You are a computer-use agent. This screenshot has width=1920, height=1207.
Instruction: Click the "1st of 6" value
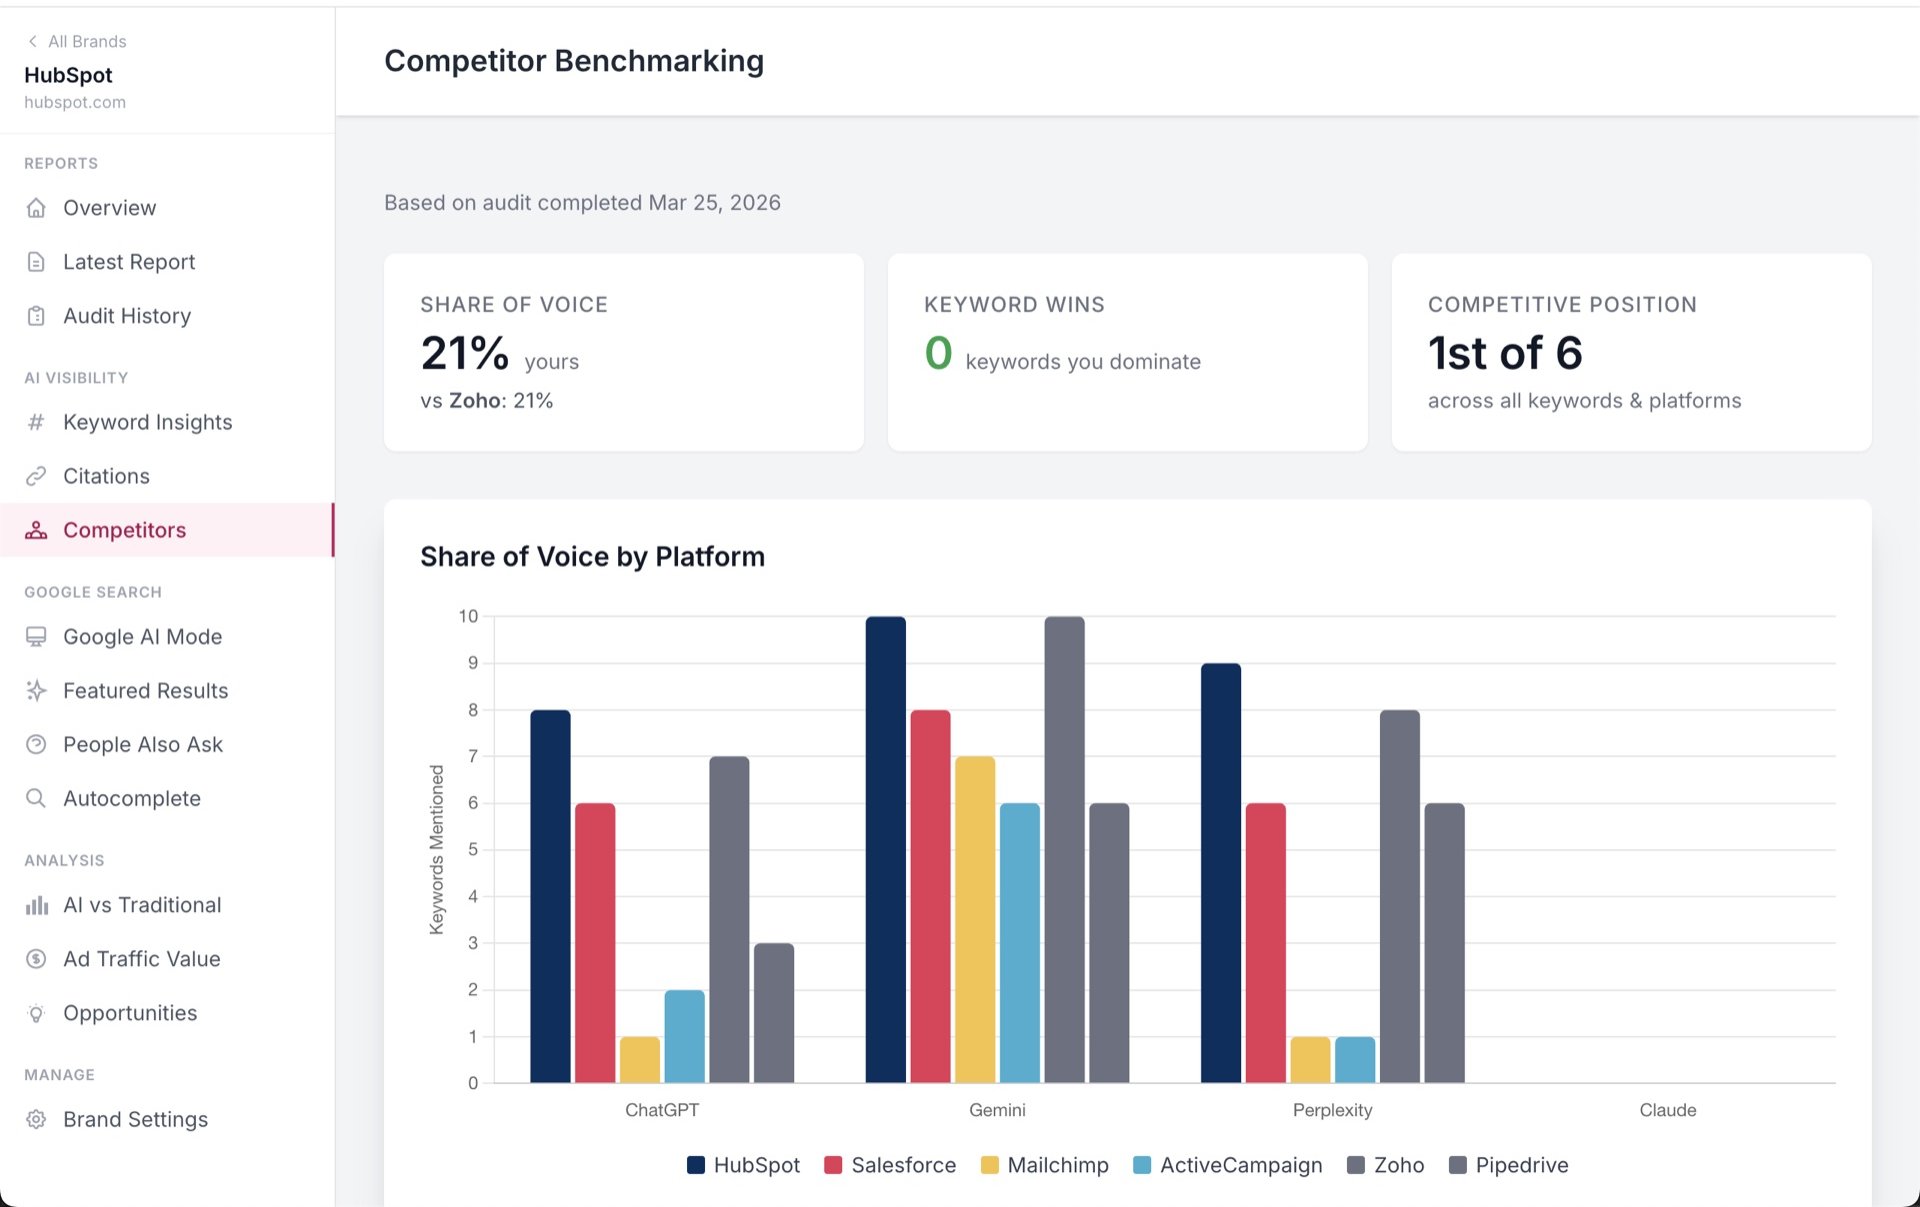click(1505, 353)
